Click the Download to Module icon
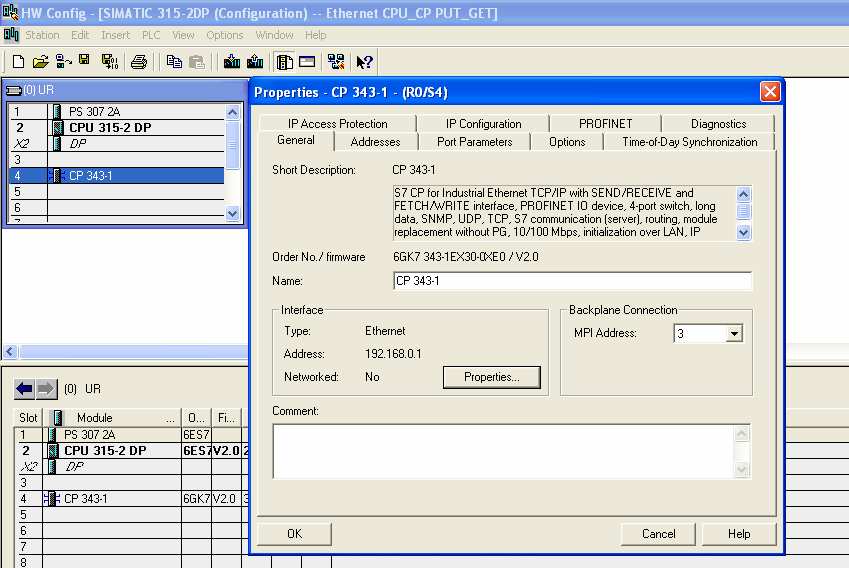This screenshot has height=568, width=849. [x=232, y=62]
